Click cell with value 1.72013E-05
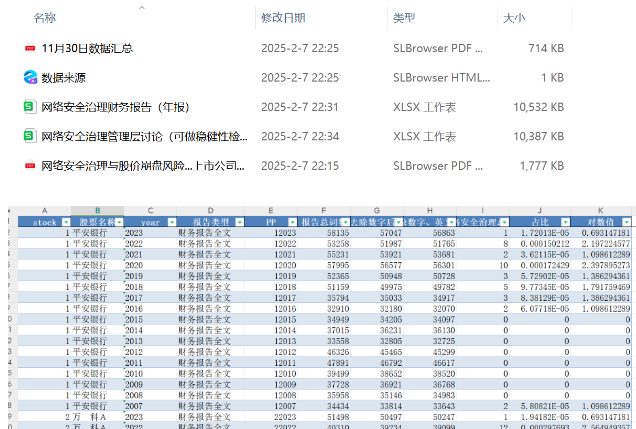Viewport: 636px width, 429px height. (x=540, y=233)
